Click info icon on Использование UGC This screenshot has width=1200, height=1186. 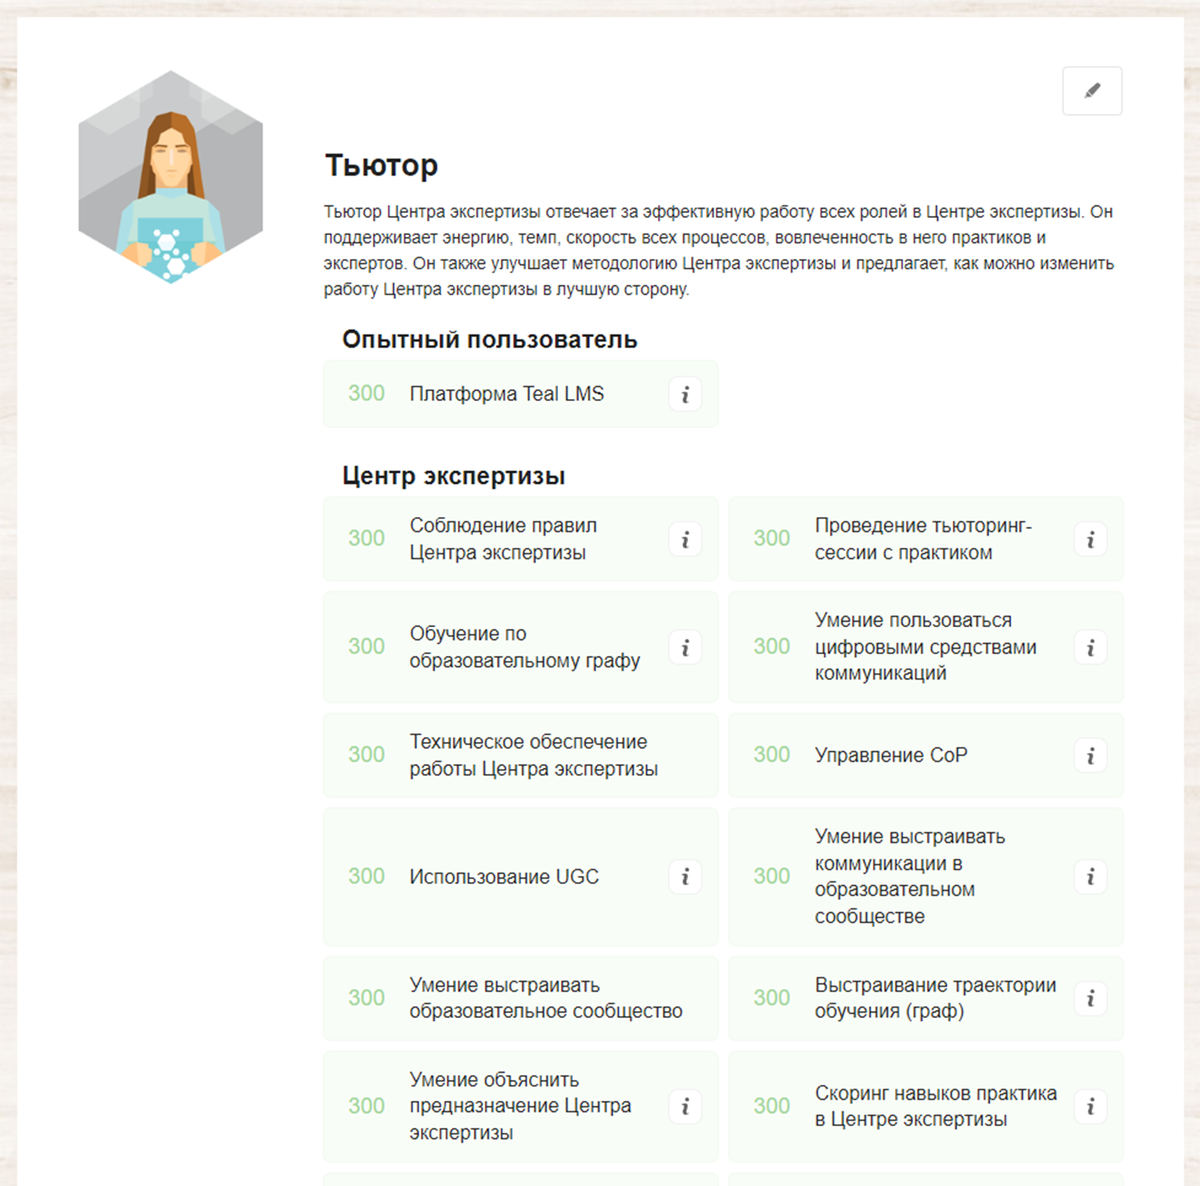[685, 876]
